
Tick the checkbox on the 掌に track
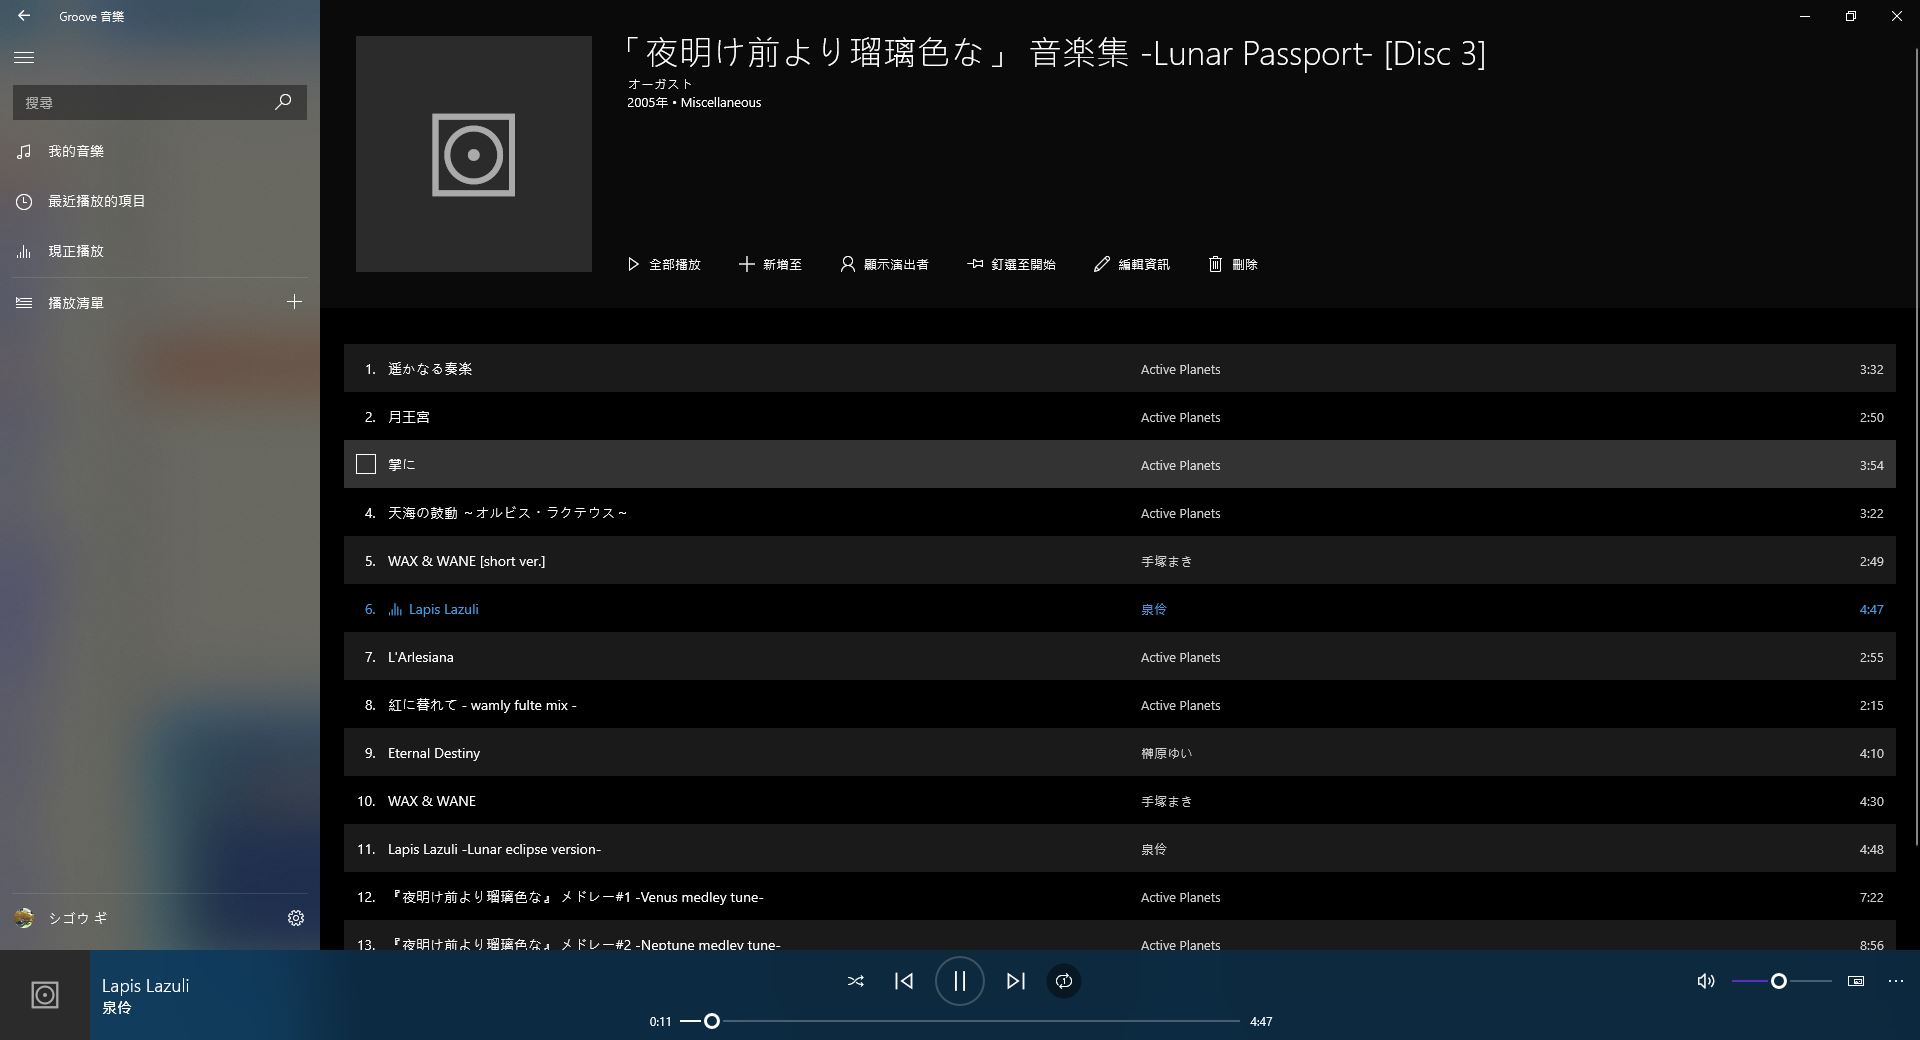(366, 464)
